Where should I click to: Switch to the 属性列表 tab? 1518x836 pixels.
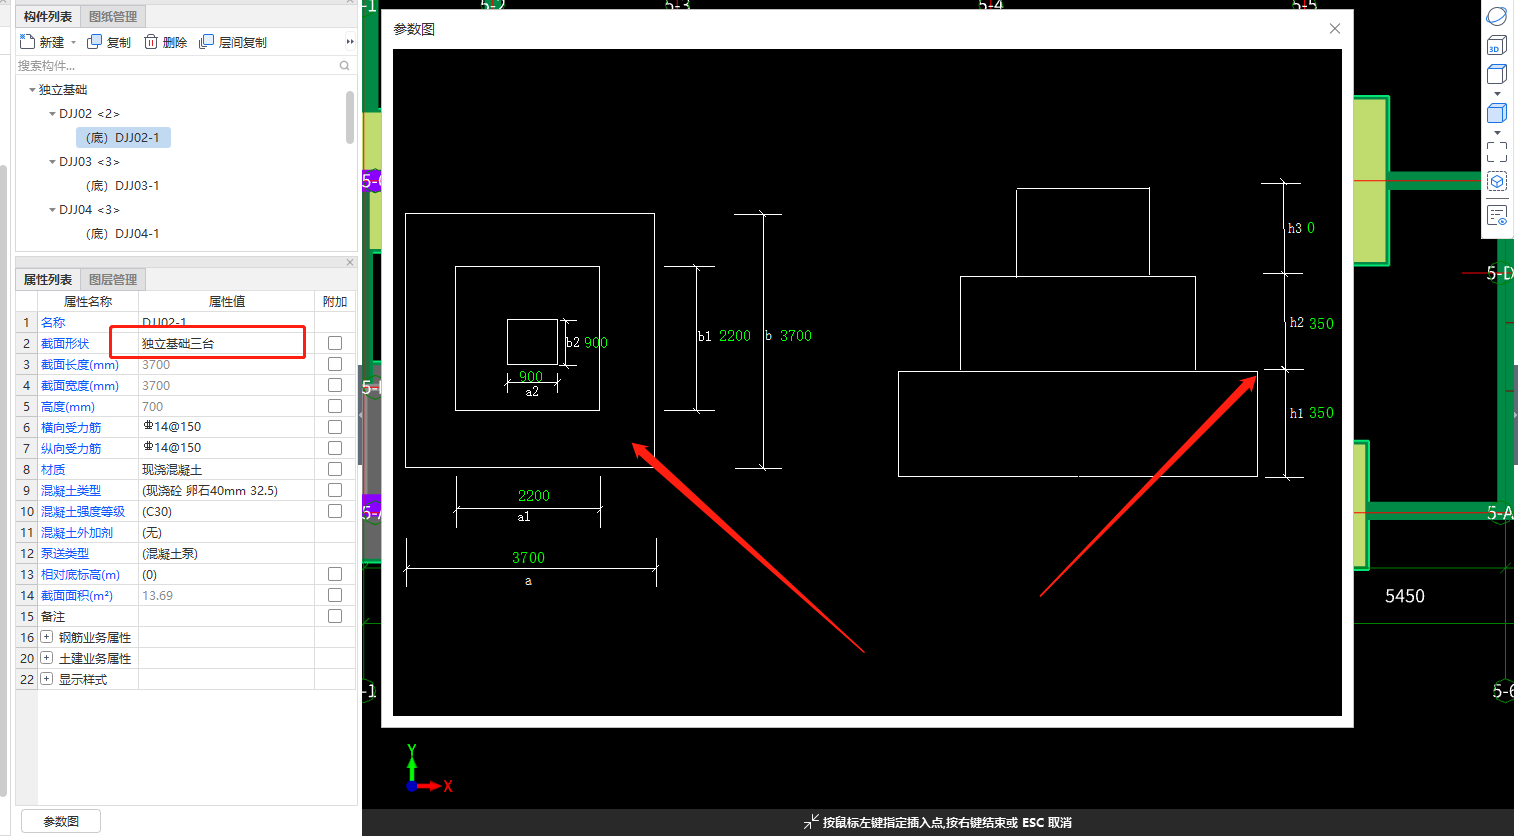point(48,279)
